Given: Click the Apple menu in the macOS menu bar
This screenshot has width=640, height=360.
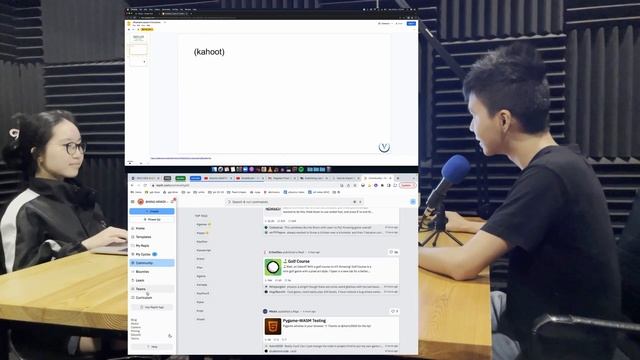Looking at the screenshot, I should 128,9.
